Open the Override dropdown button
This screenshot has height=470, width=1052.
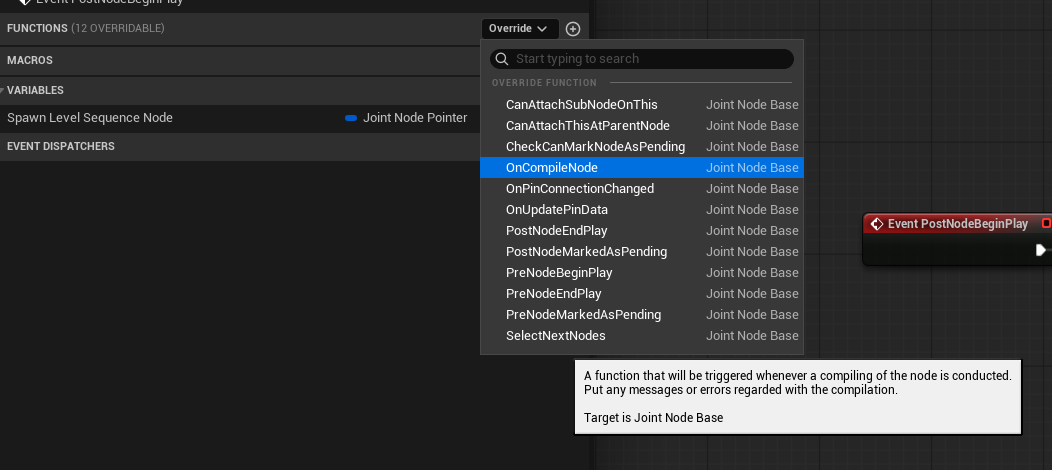click(519, 29)
